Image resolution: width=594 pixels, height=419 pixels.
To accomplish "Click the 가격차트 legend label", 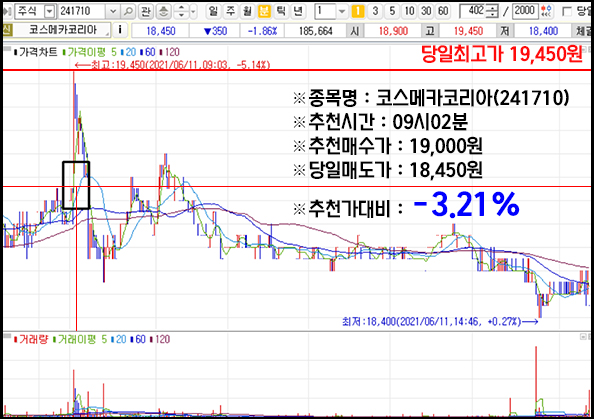I will (36, 52).
